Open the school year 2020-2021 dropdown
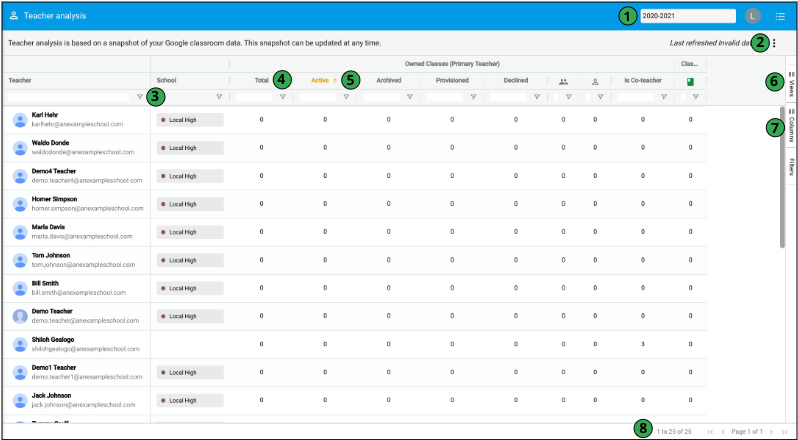 coord(687,16)
